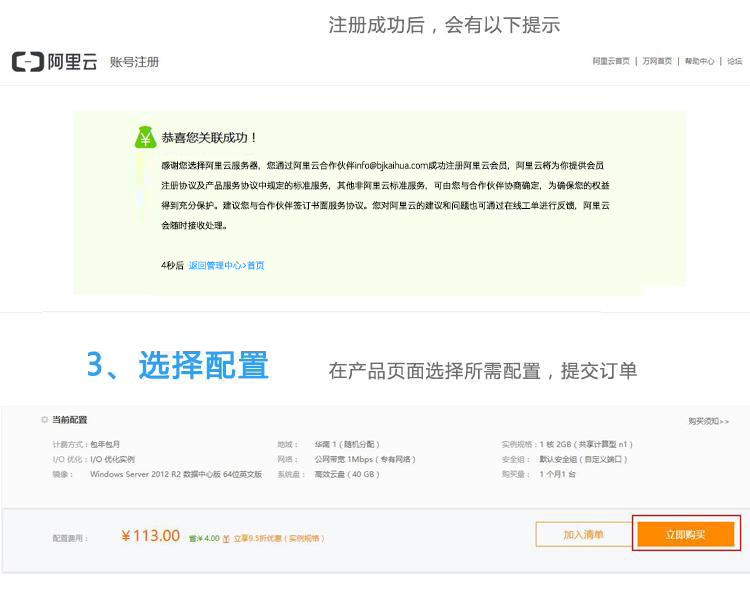Click the 计费方式 label
Image resolution: width=750 pixels, height=609 pixels.
point(70,444)
